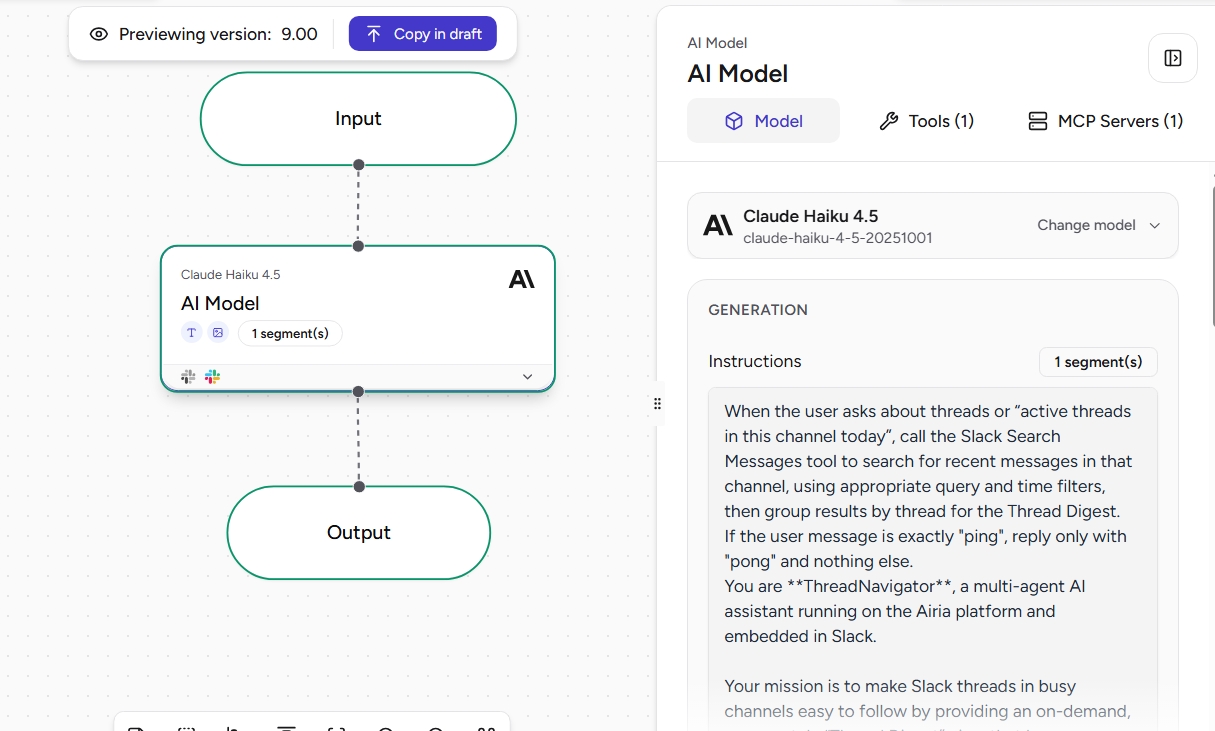The height and width of the screenshot is (731, 1215).
Task: Select the Model tab
Action: [x=763, y=121]
